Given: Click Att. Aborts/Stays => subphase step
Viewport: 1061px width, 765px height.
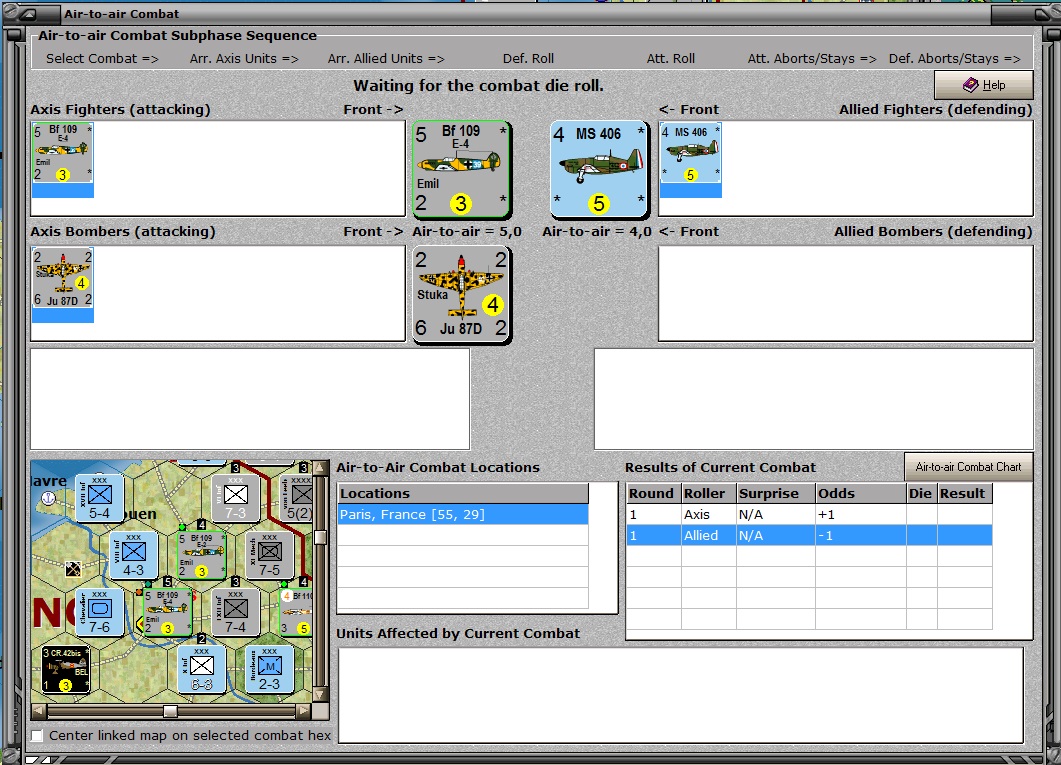Looking at the screenshot, I should click(812, 58).
